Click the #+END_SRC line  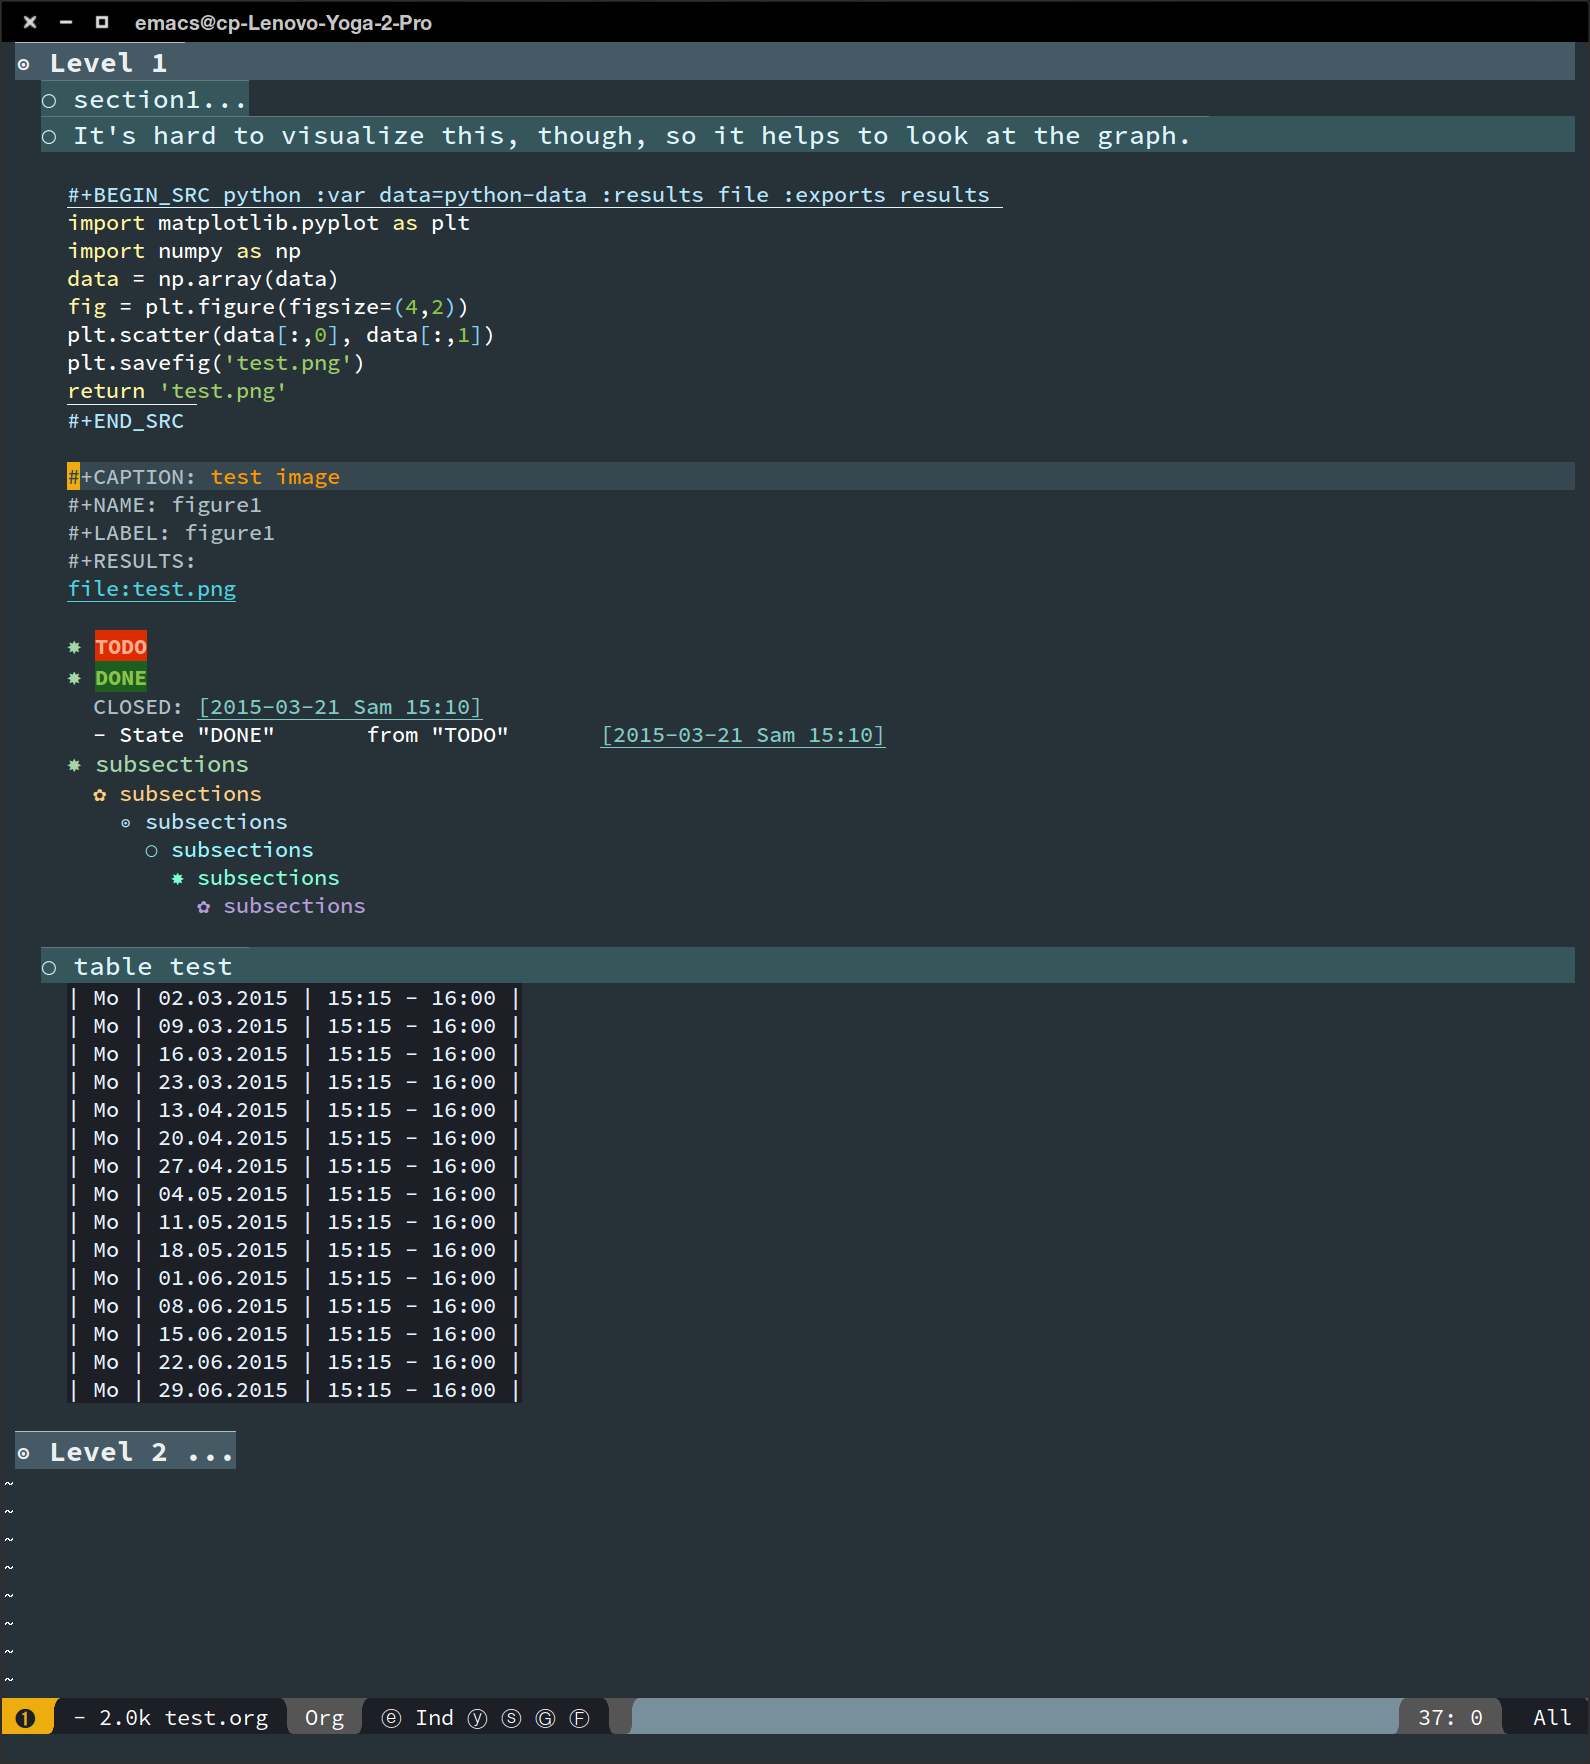(126, 421)
